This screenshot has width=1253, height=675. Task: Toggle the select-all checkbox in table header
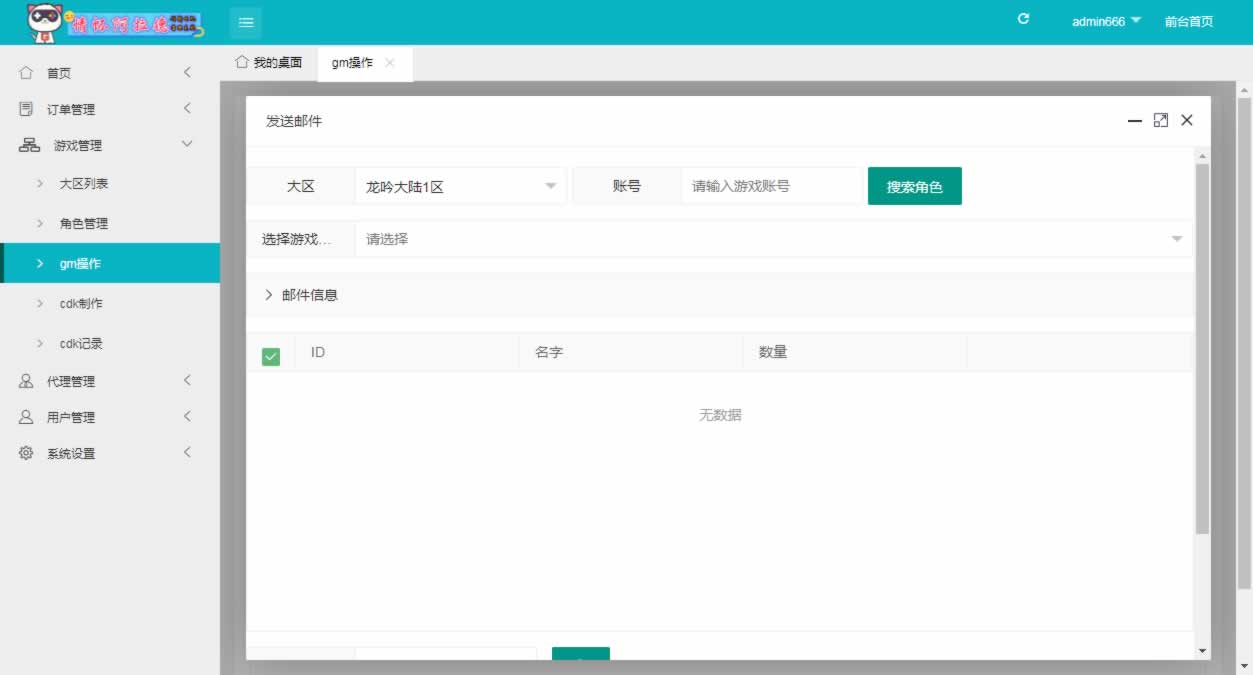pyautogui.click(x=271, y=356)
